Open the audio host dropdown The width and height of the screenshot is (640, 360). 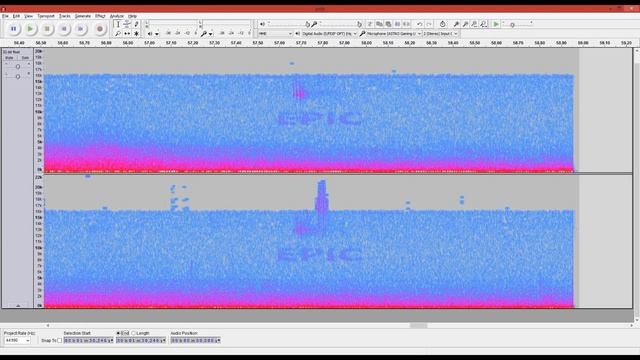(275, 33)
